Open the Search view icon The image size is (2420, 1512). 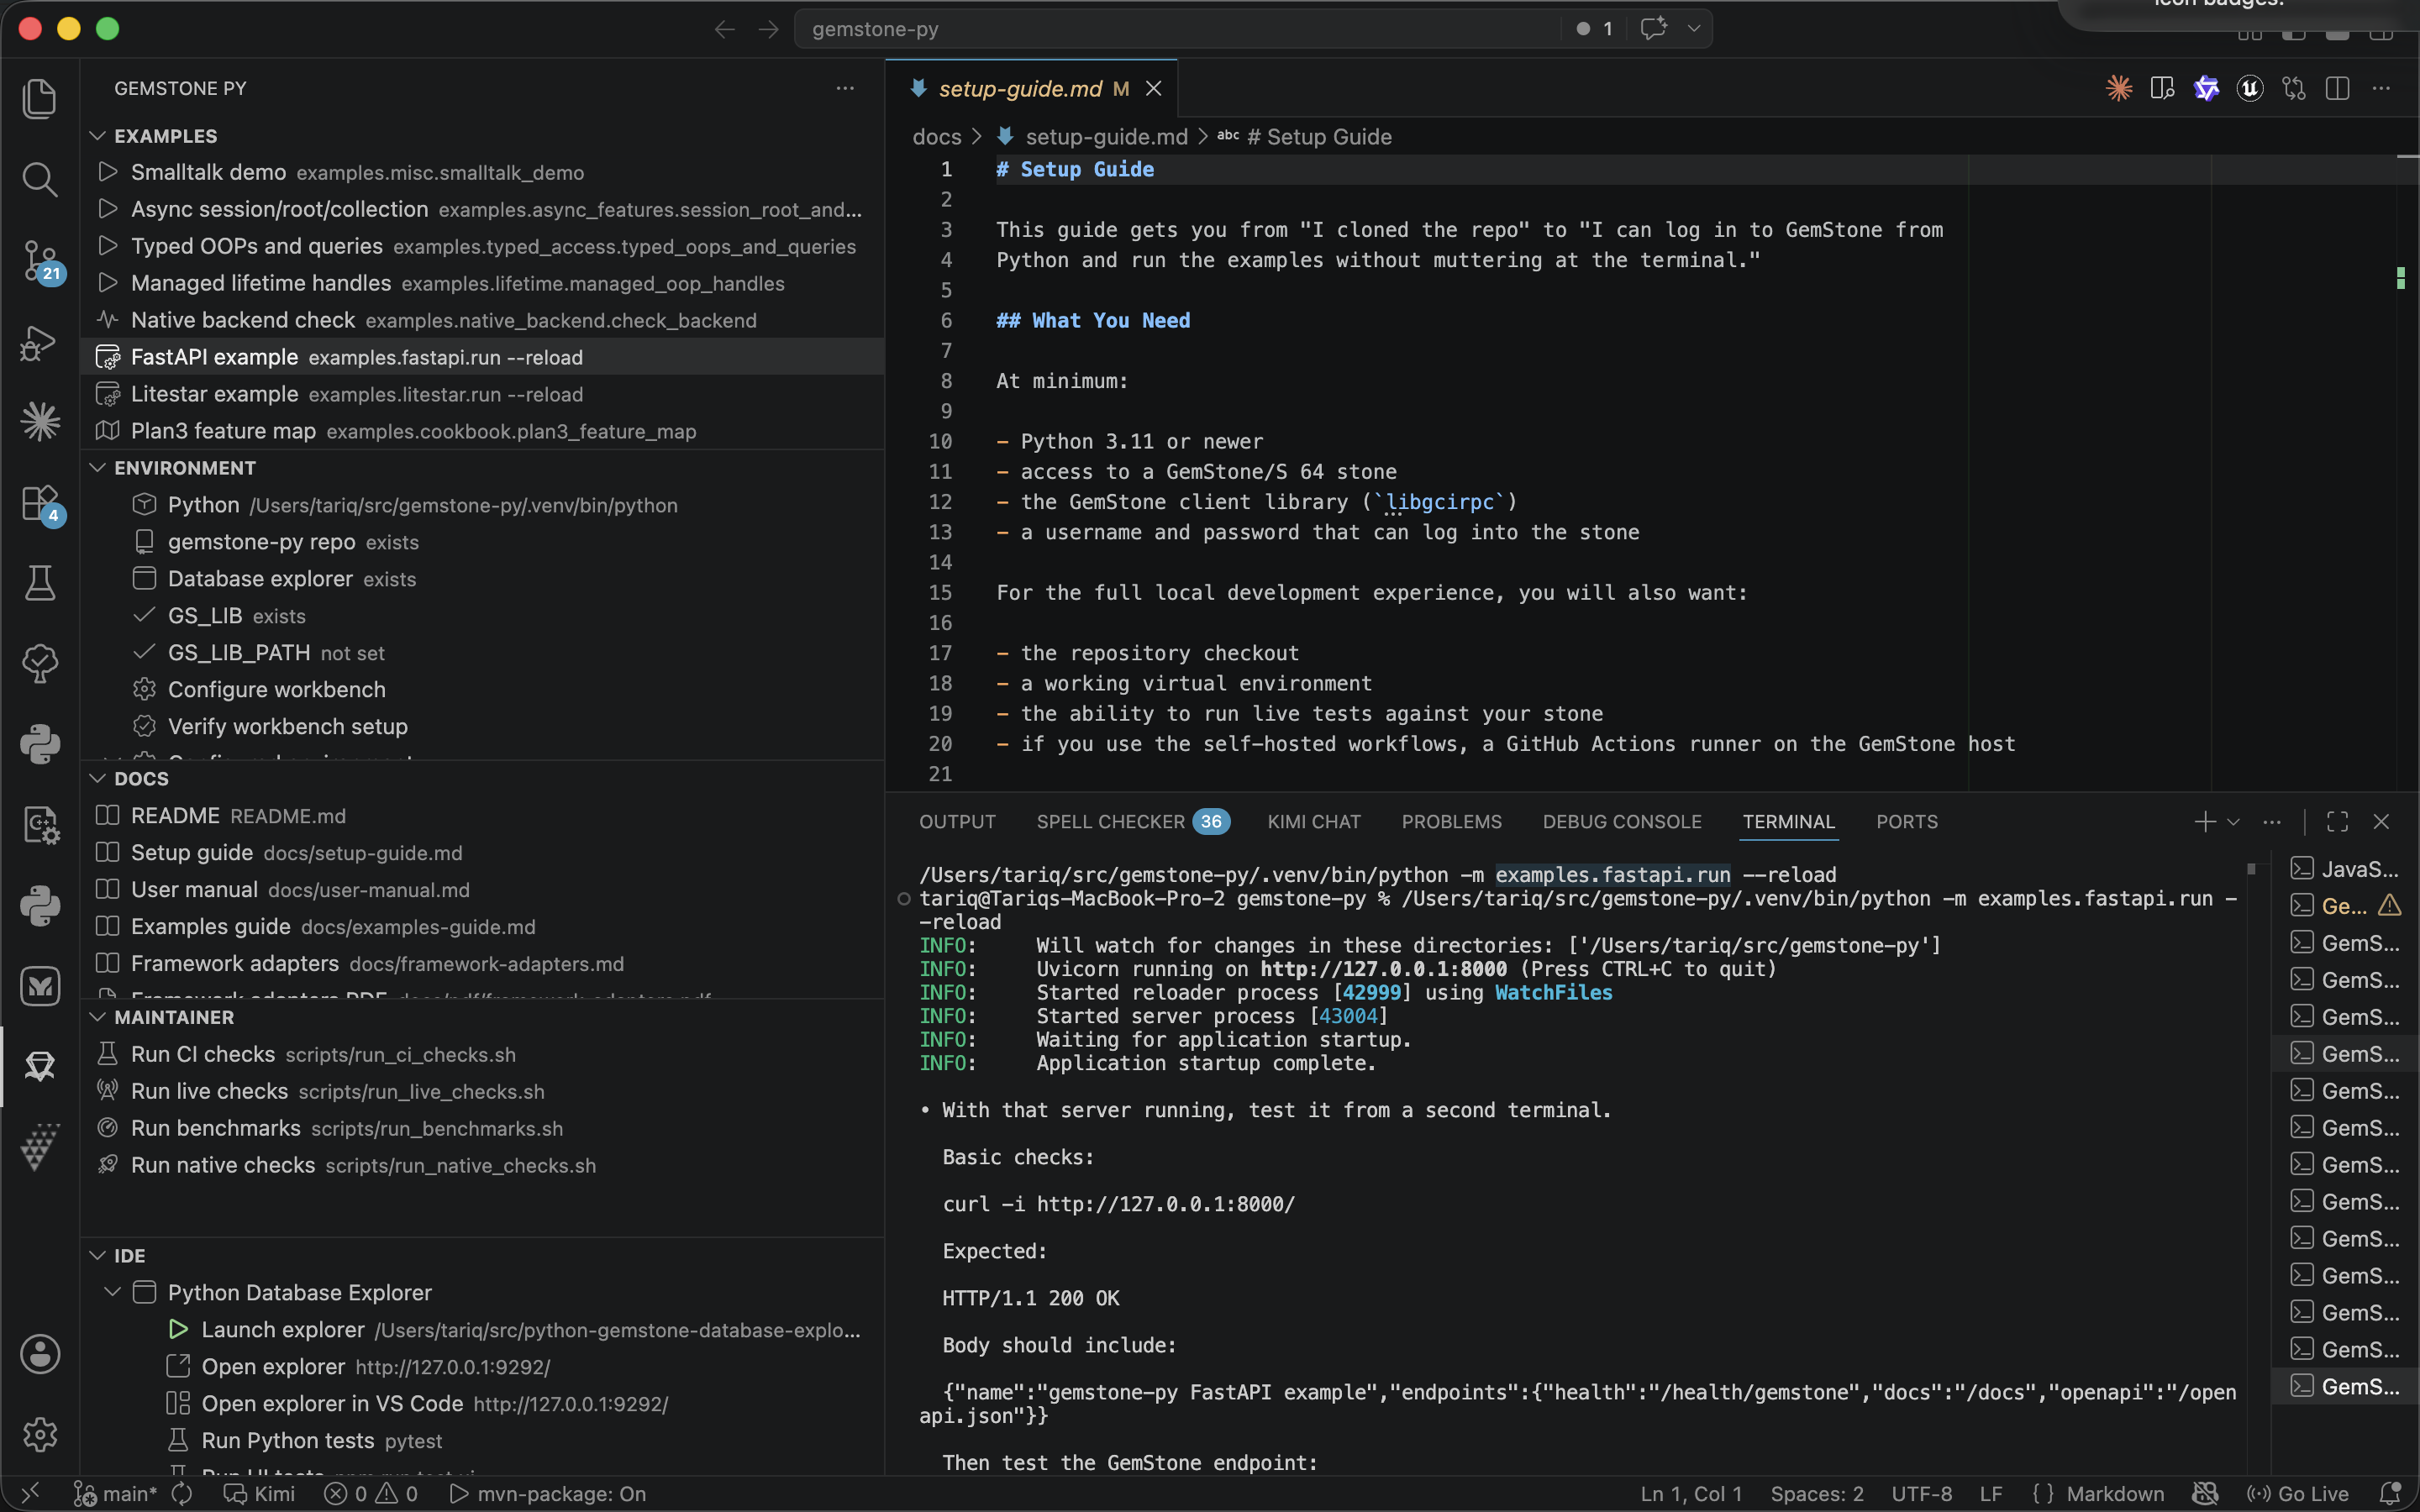(x=40, y=179)
